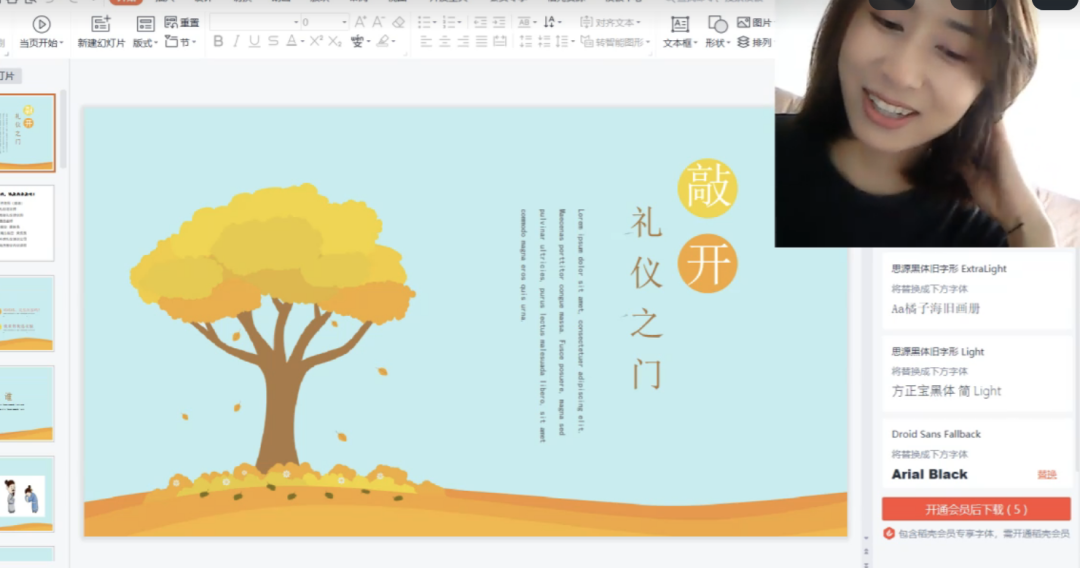This screenshot has height=568, width=1080.
Task: Toggle italic formatting (I)
Action: [x=236, y=42]
